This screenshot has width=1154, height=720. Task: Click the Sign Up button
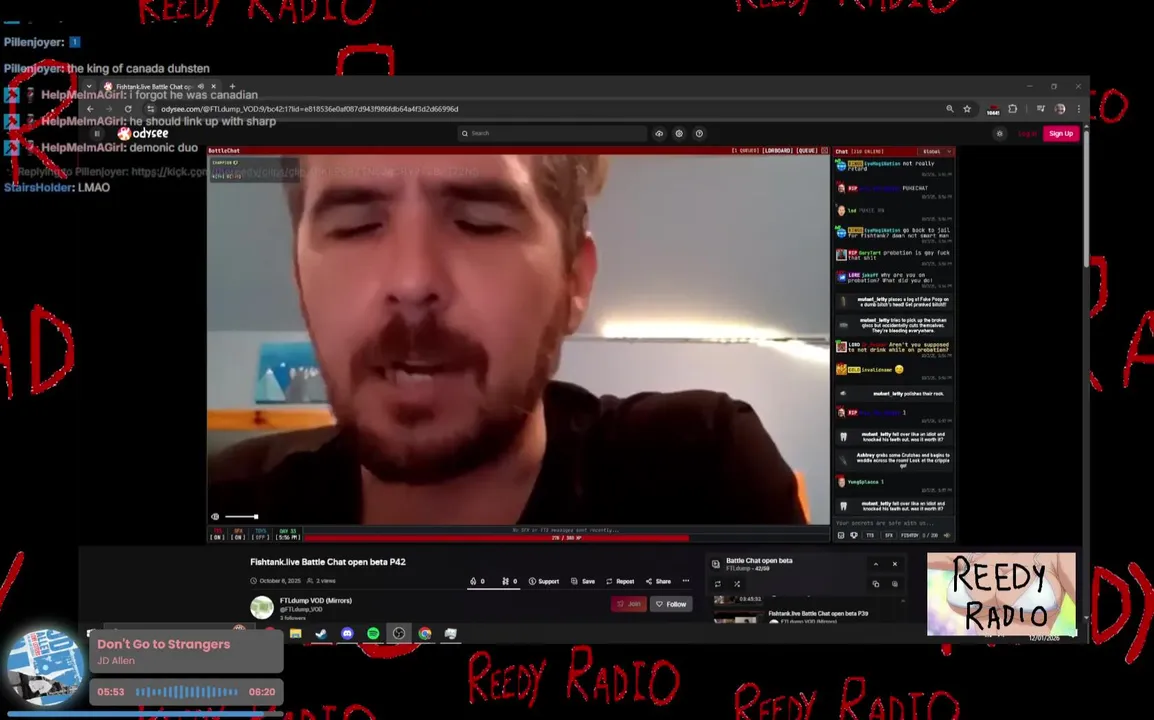[x=1061, y=133]
